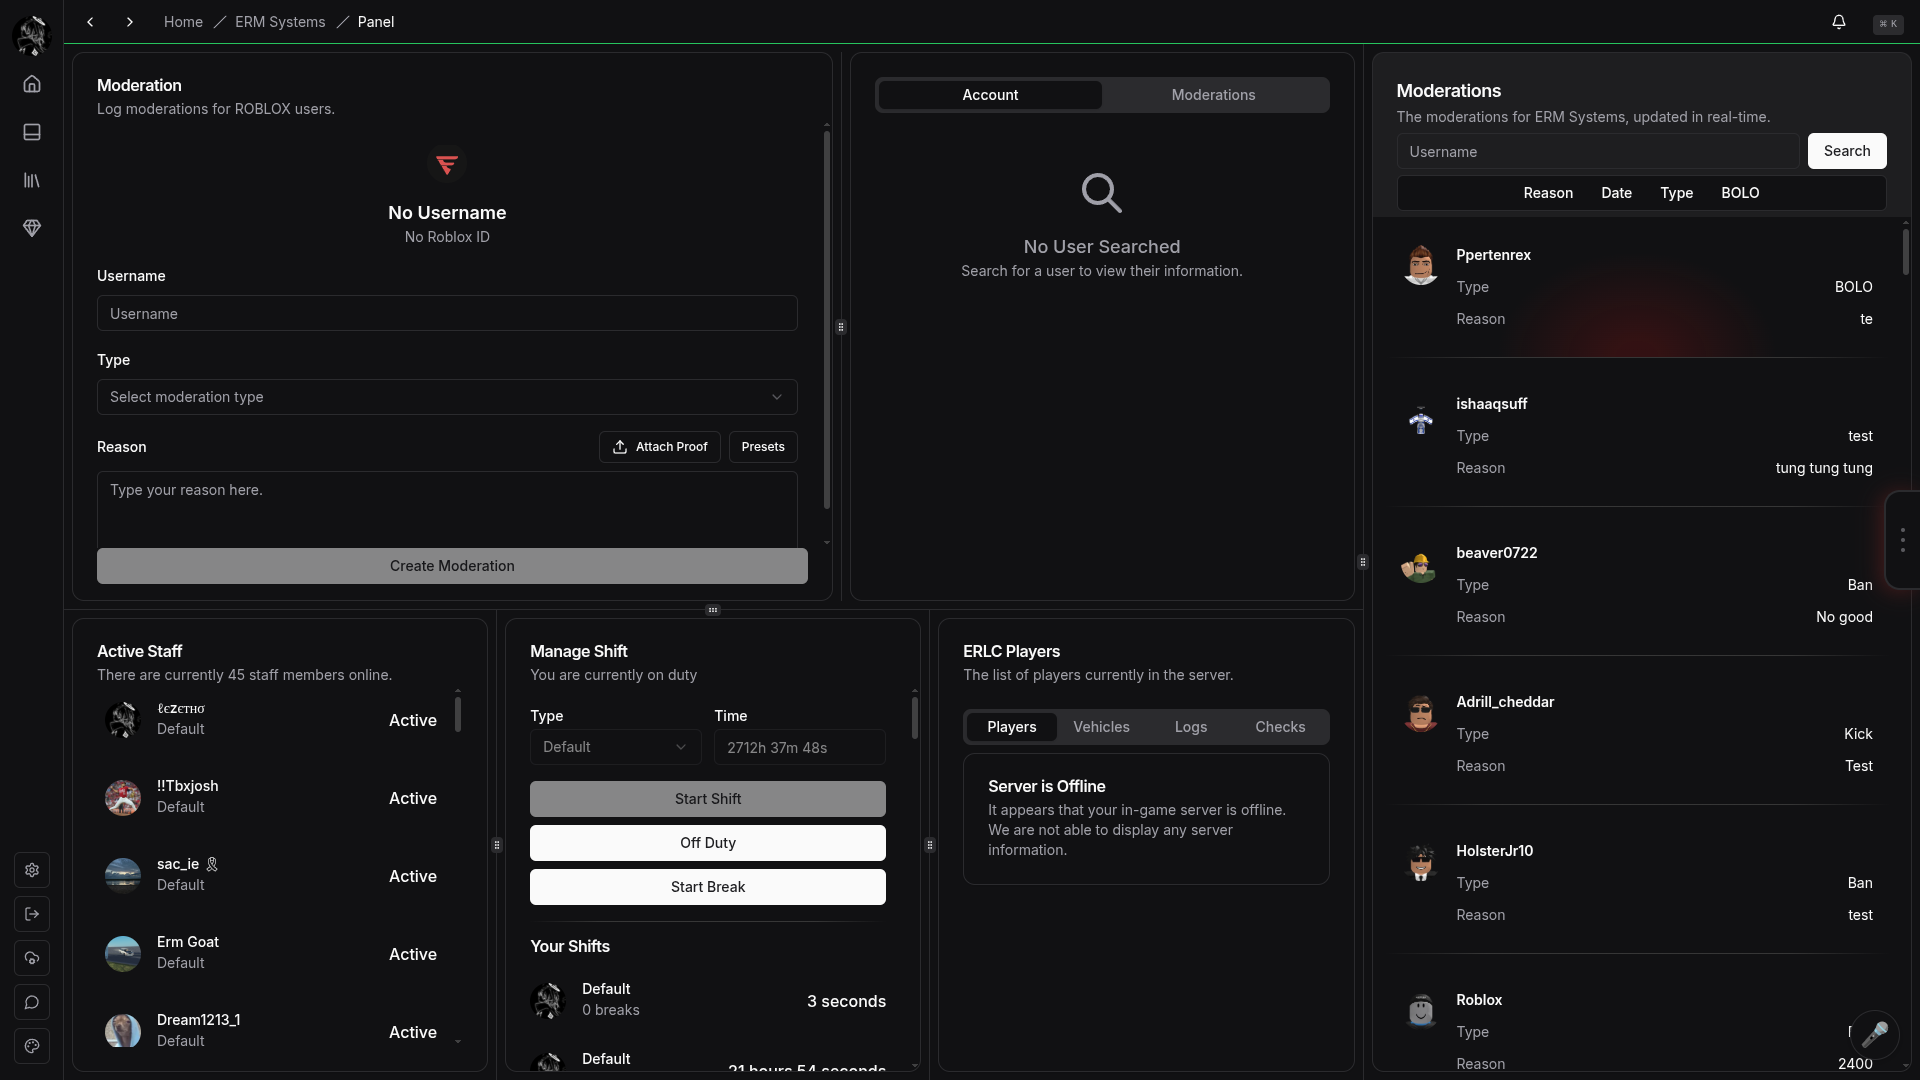Click the microphone floating button
1920x1080 pixels.
coord(1874,1034)
